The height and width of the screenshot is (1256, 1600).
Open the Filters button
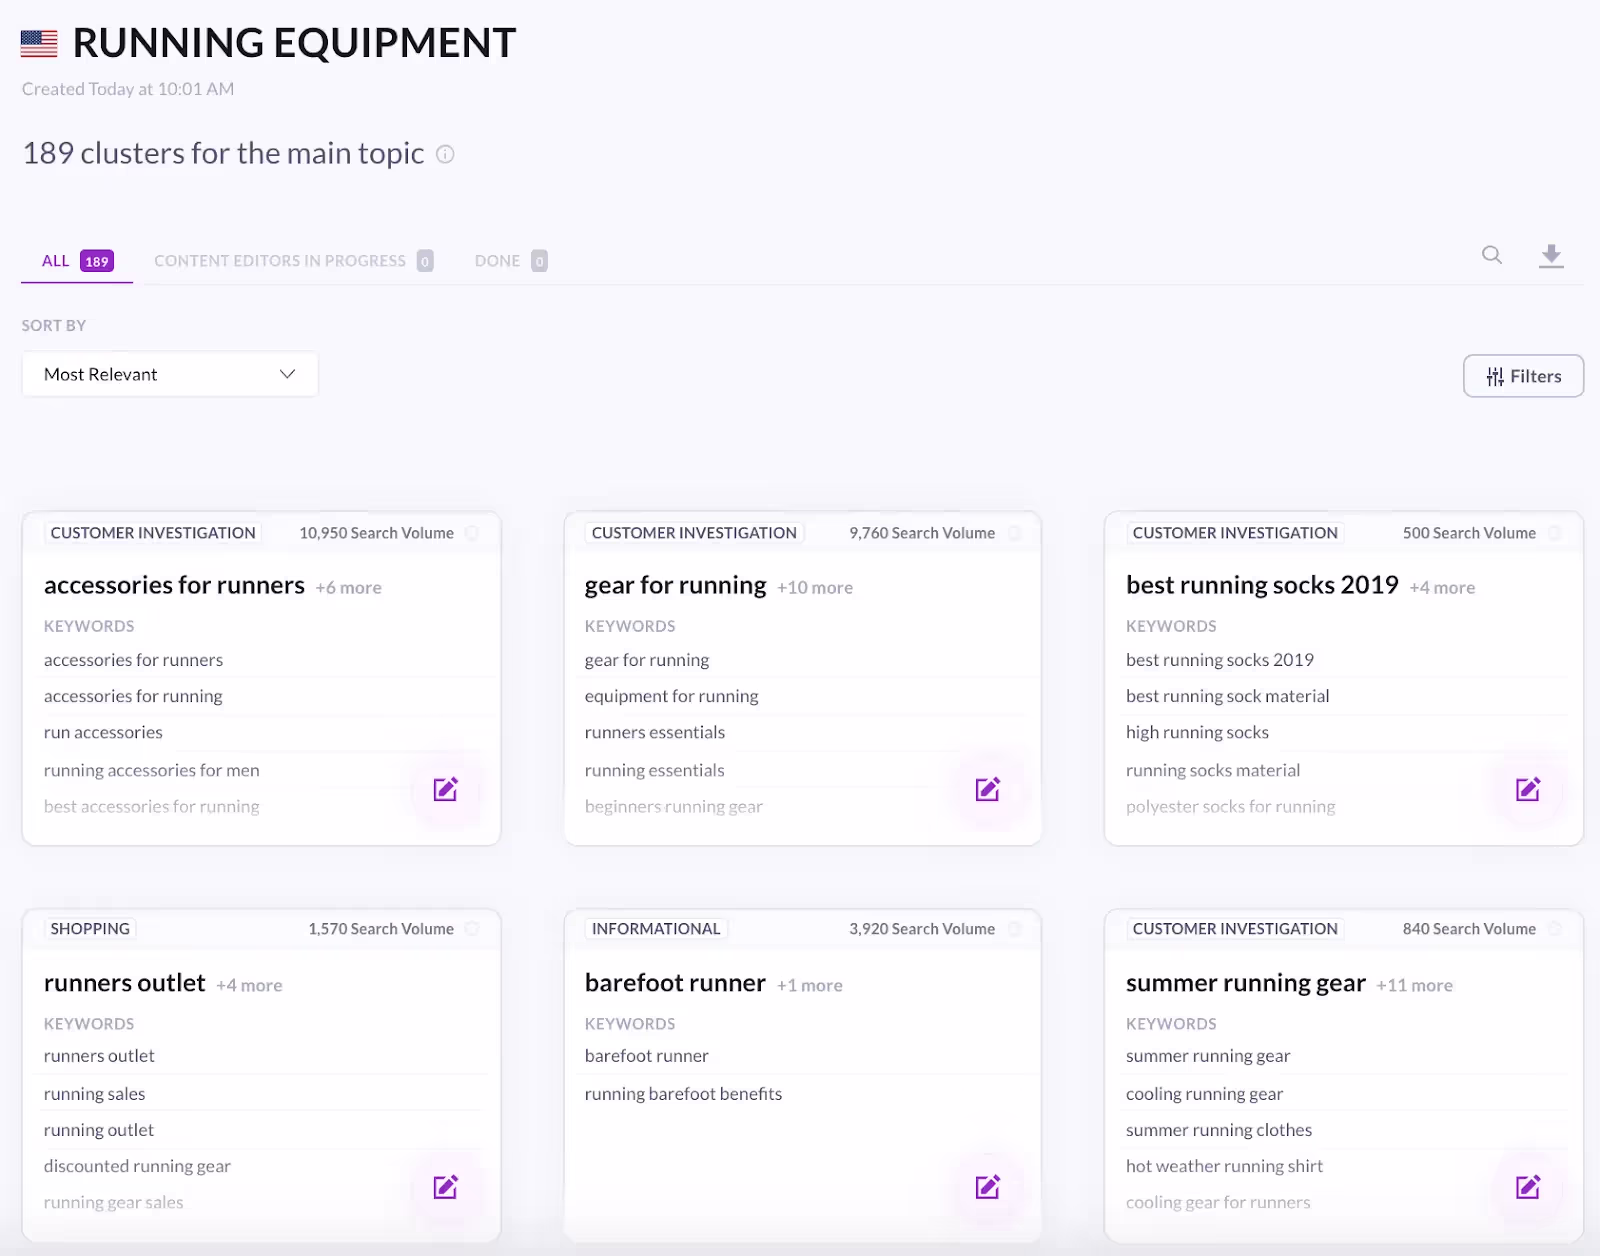click(1523, 376)
